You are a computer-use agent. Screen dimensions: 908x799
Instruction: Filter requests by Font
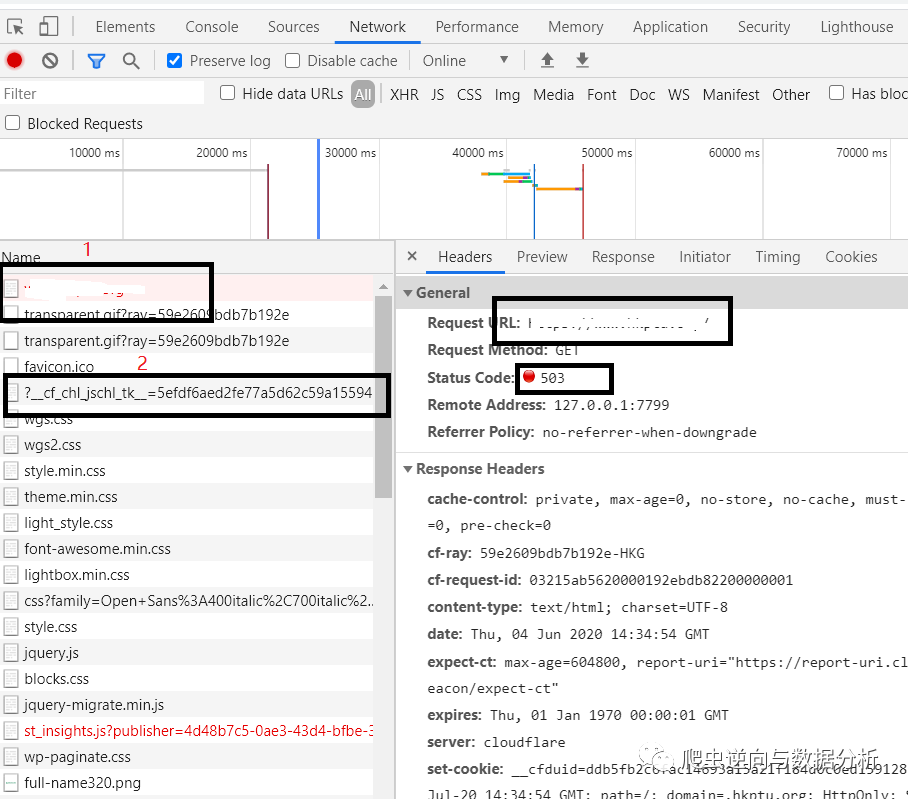coord(602,94)
